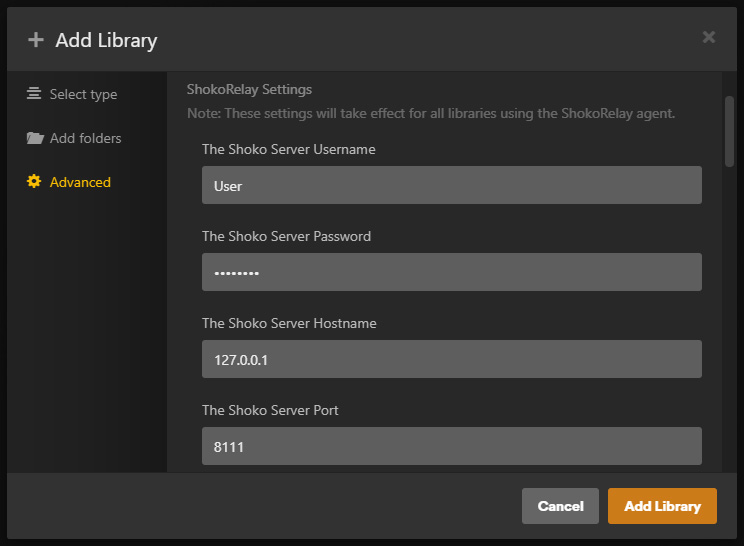Click into the Shoko Server Password field
This screenshot has height=546, width=744.
[x=452, y=272]
